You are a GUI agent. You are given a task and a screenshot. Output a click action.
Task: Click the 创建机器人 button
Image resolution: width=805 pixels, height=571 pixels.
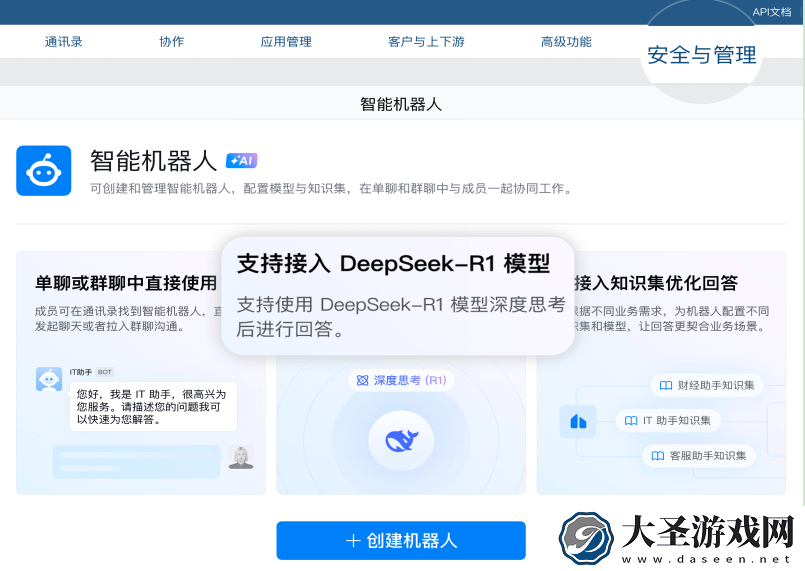click(x=401, y=540)
